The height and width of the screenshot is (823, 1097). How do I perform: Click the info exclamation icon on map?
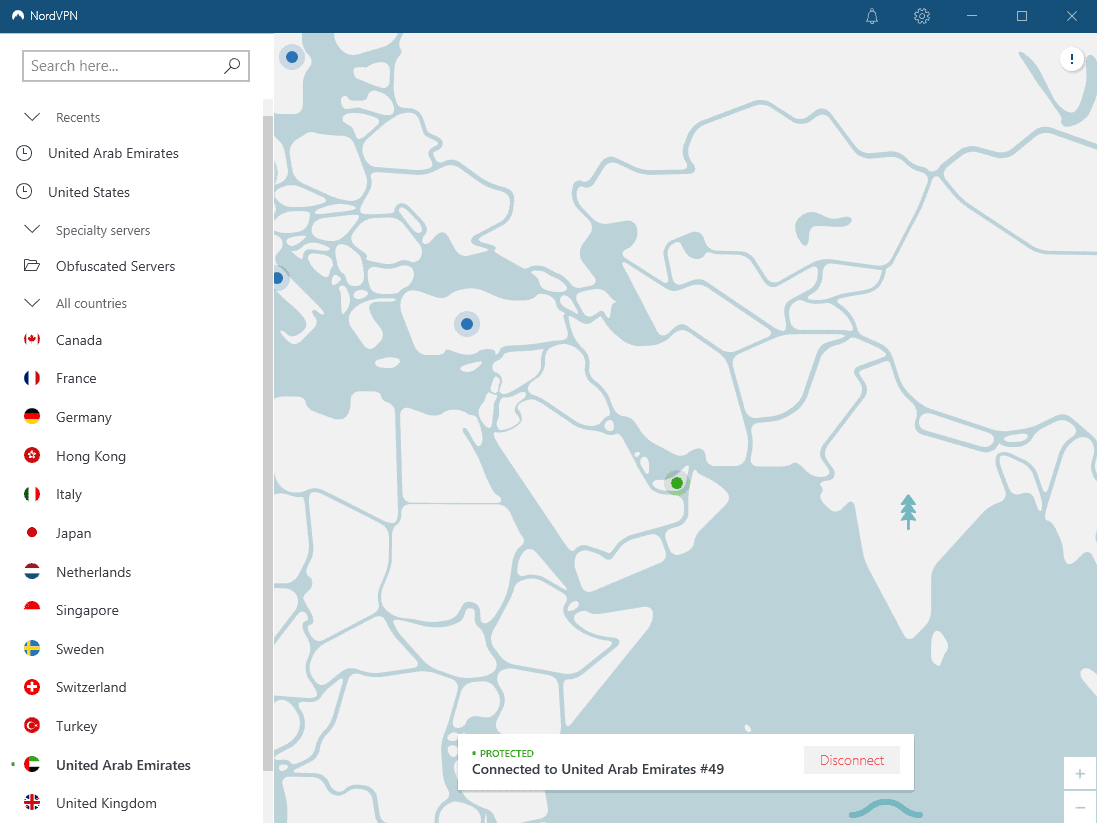(1072, 60)
